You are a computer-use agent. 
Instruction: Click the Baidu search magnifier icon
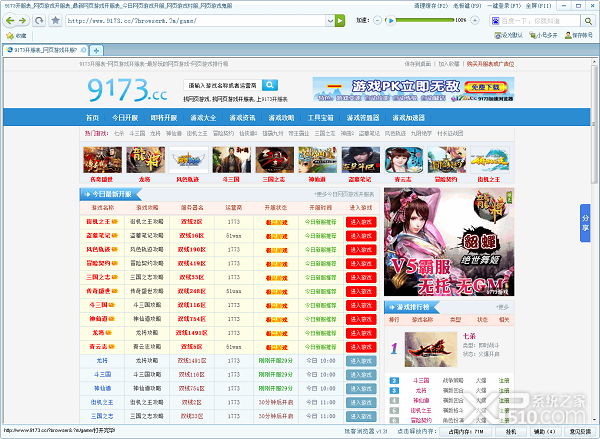coord(588,21)
